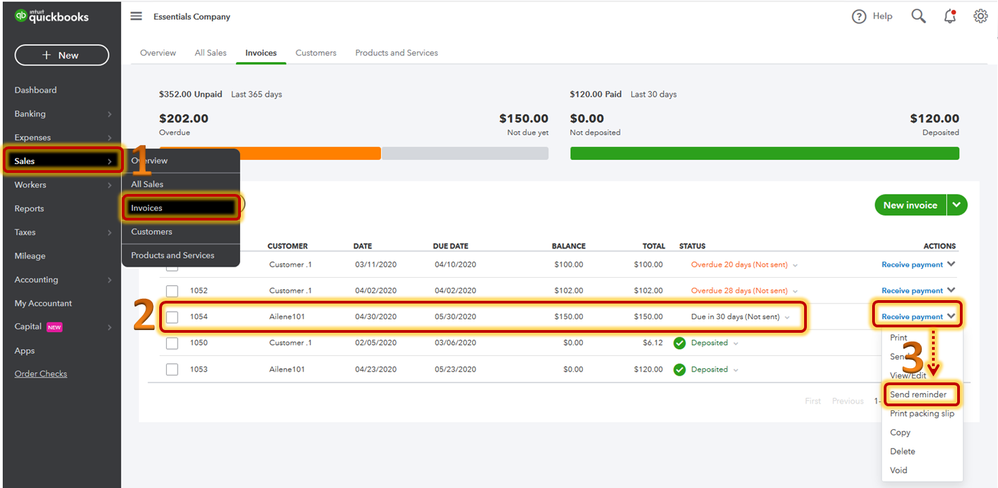Open the Help question mark icon

pyautogui.click(x=859, y=17)
